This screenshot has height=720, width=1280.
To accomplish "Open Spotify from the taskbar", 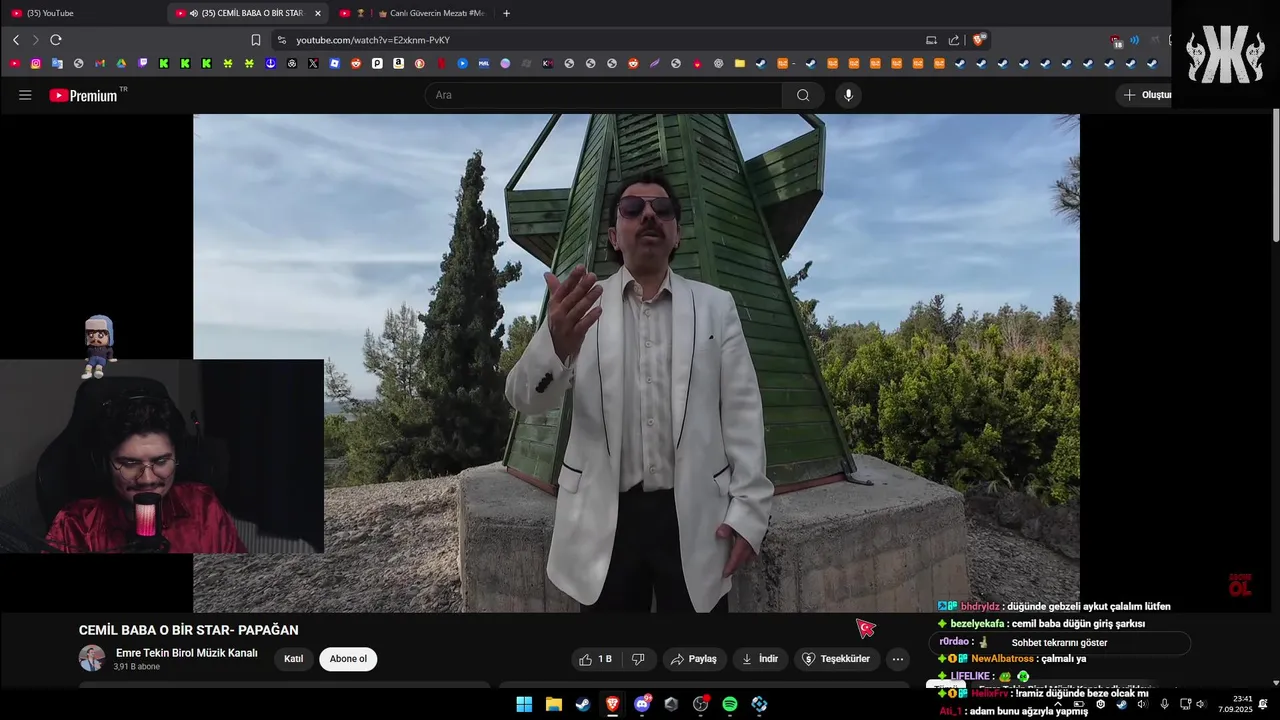I will [730, 704].
